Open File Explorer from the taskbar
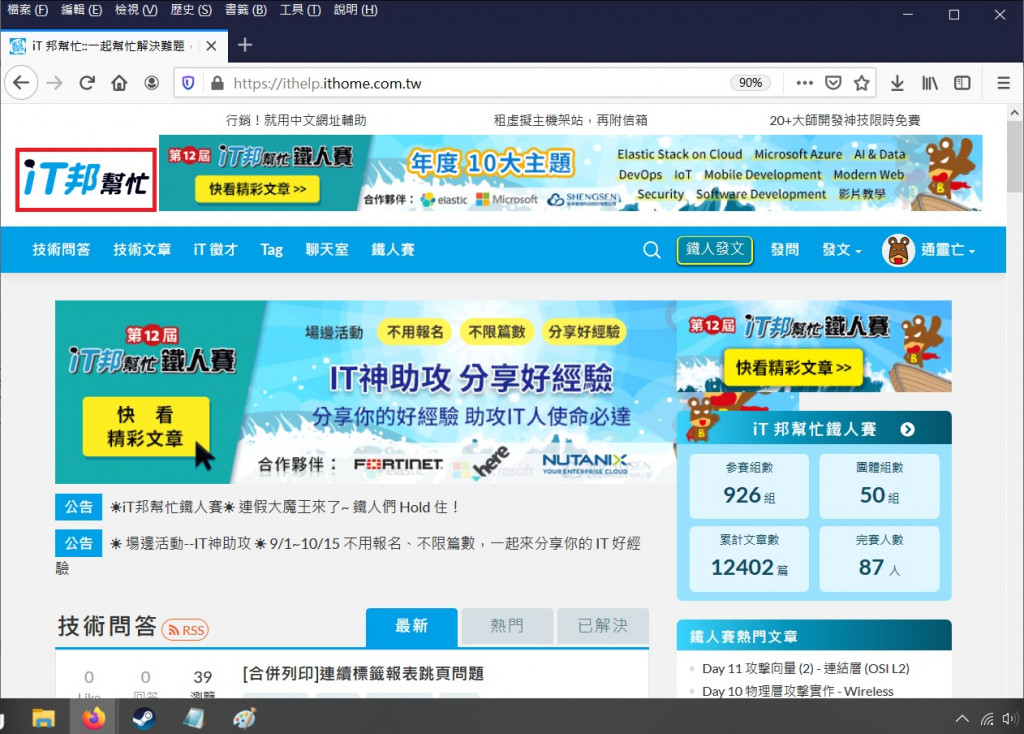Image resolution: width=1024 pixels, height=734 pixels. (x=43, y=718)
